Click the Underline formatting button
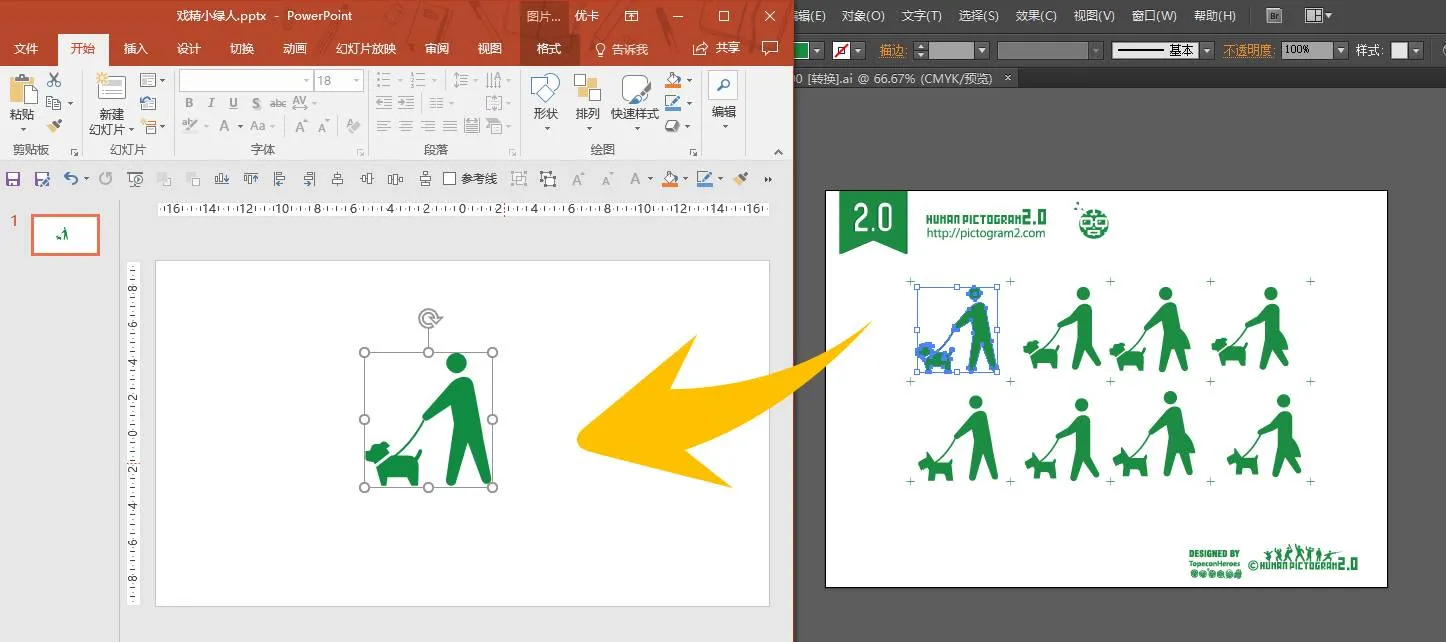 pyautogui.click(x=233, y=103)
